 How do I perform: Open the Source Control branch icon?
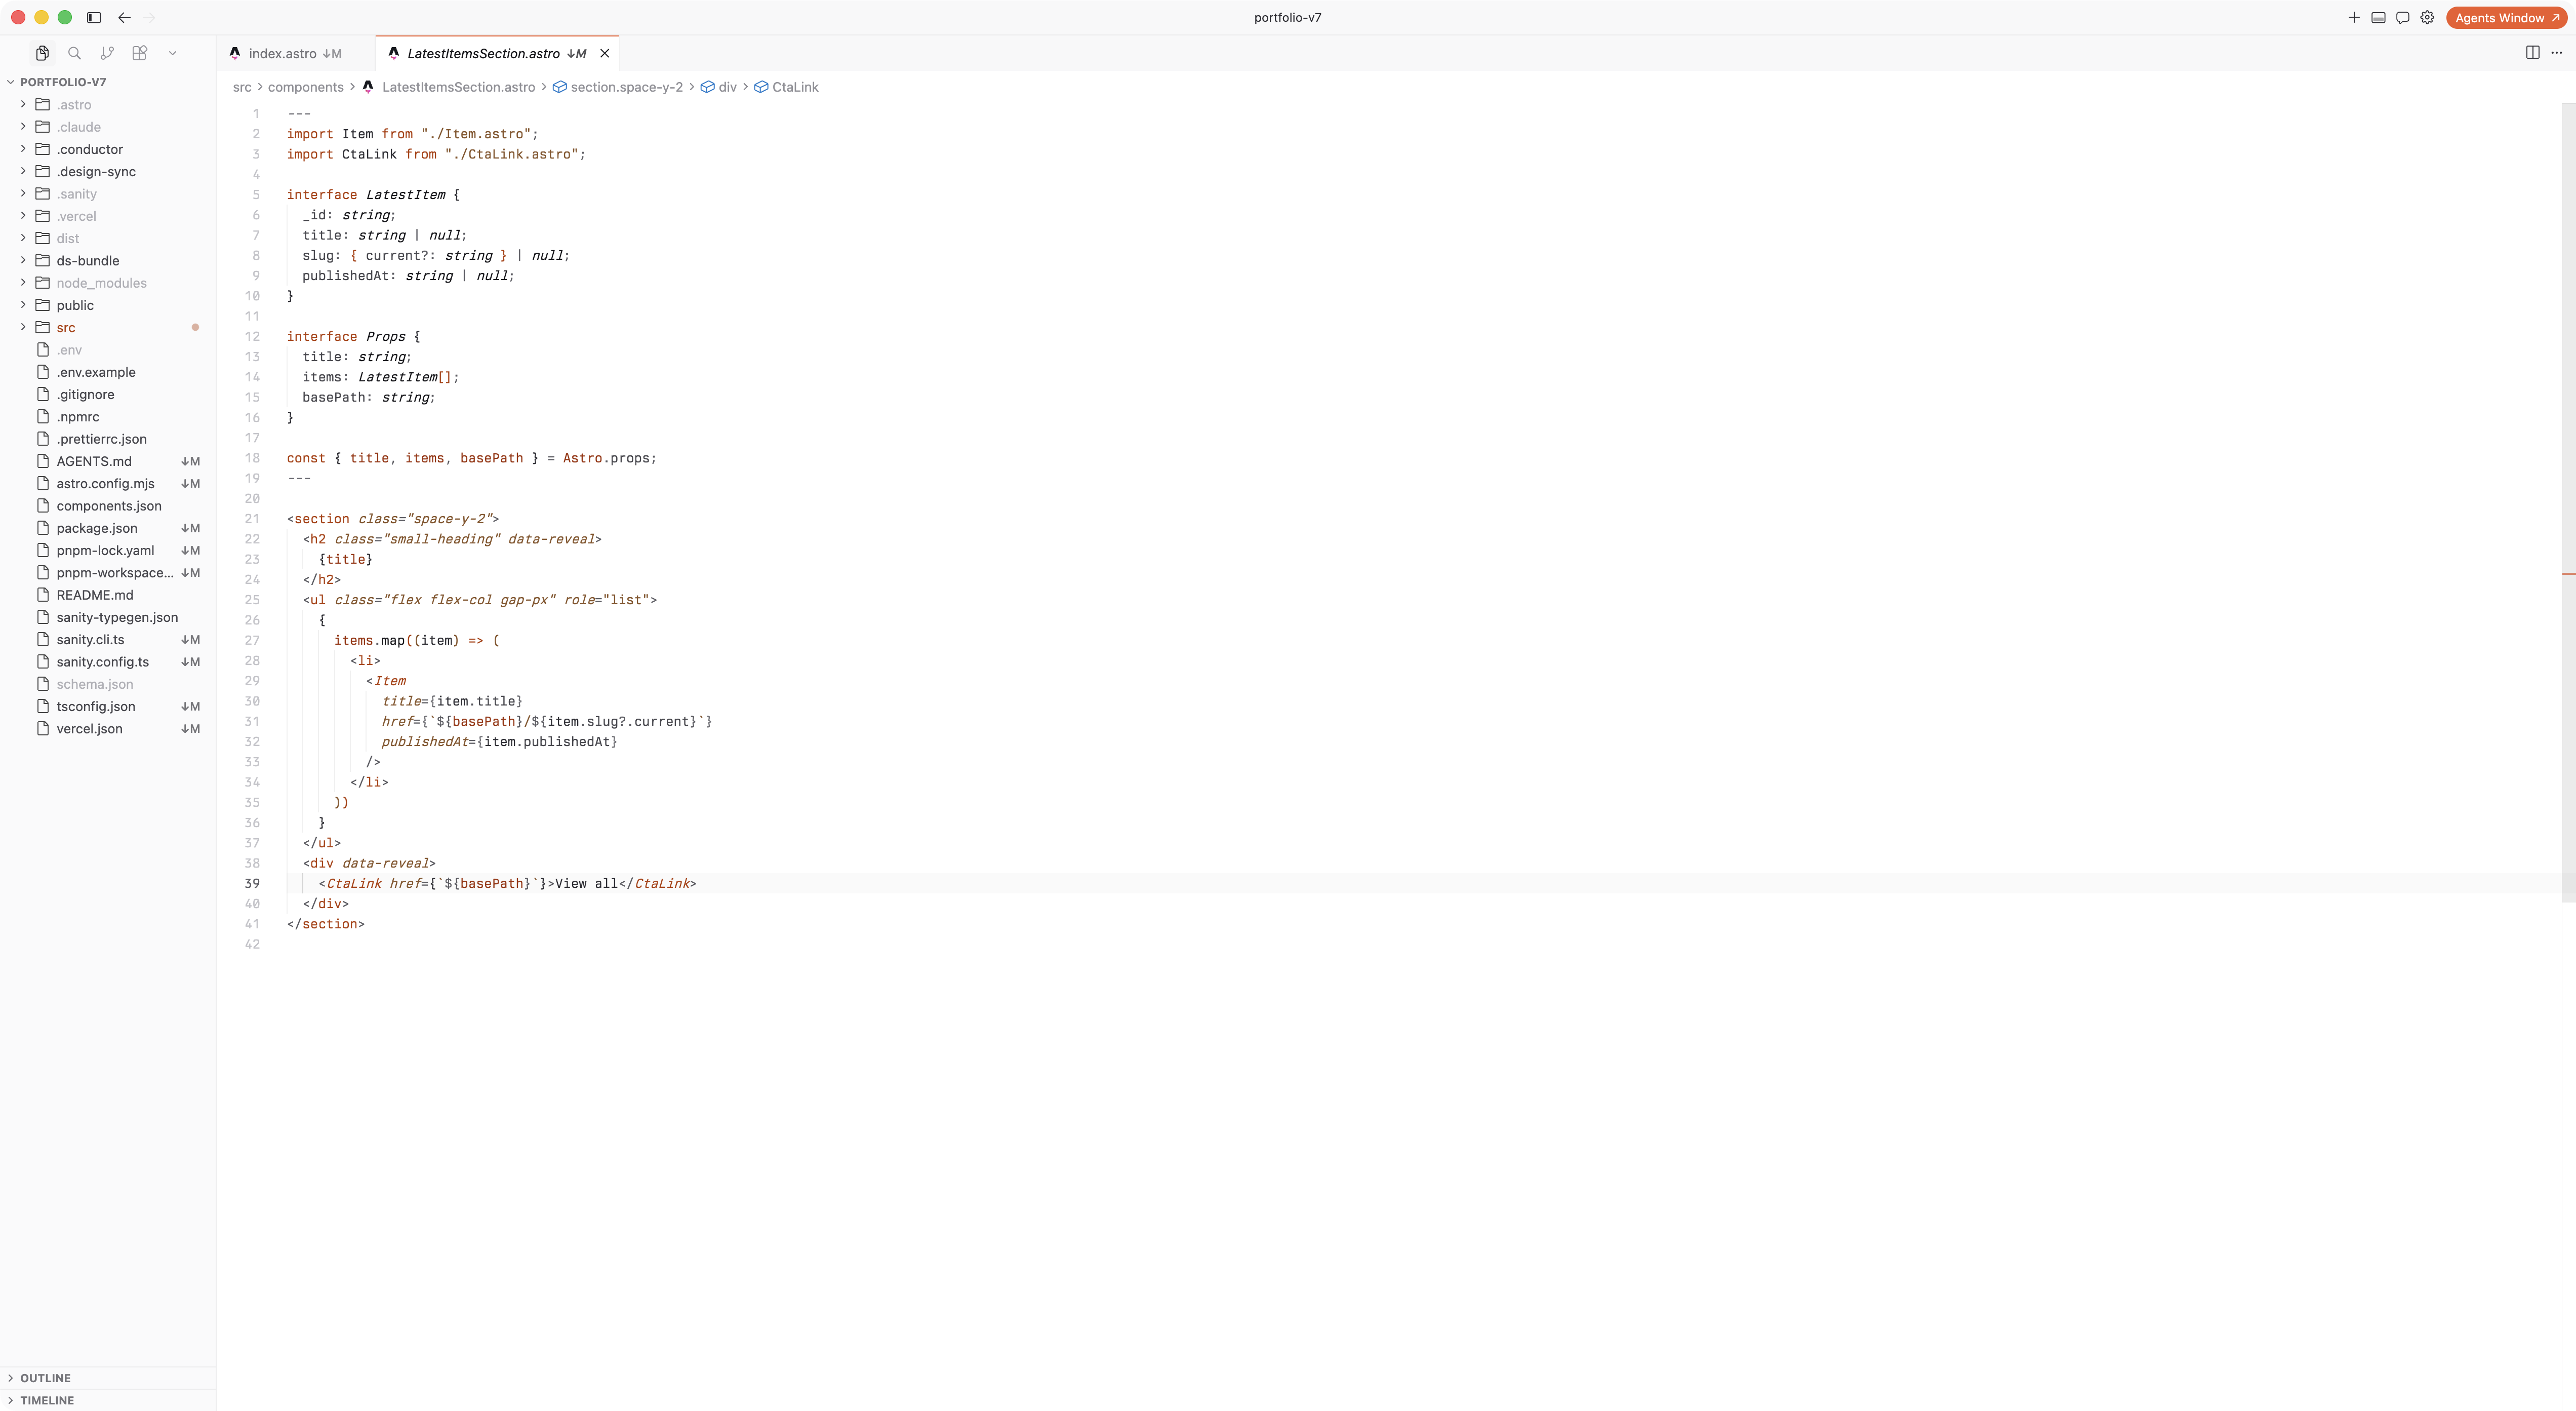tap(107, 53)
